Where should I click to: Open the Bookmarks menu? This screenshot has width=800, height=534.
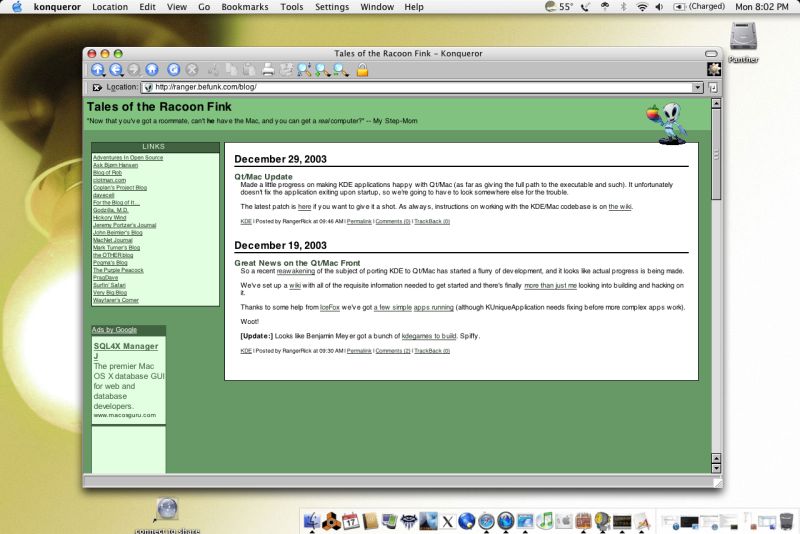(x=246, y=7)
